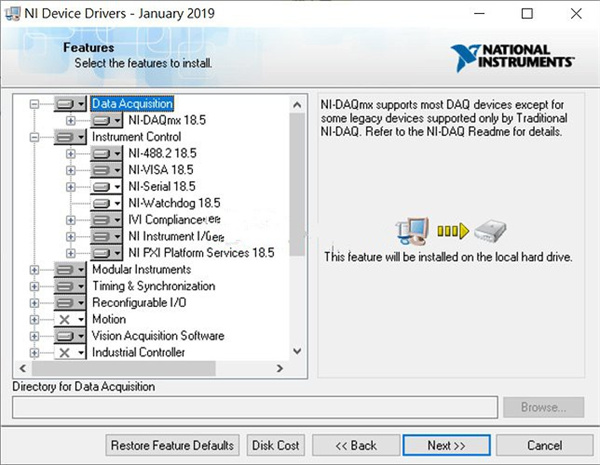The height and width of the screenshot is (465, 600).
Task: Select the Data Acquisition feature
Action: [132, 104]
